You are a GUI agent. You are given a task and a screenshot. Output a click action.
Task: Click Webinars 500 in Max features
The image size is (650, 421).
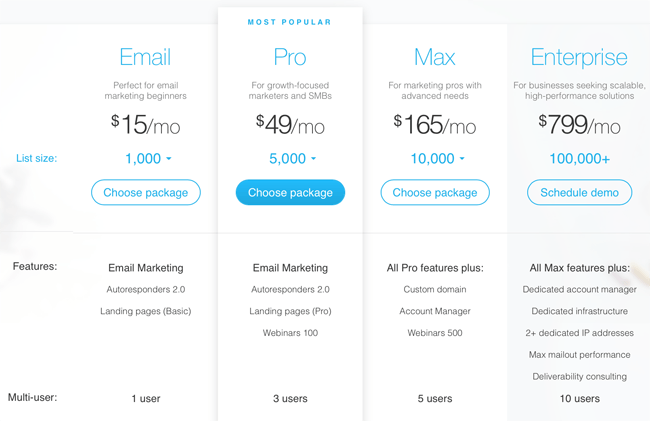click(x=435, y=333)
